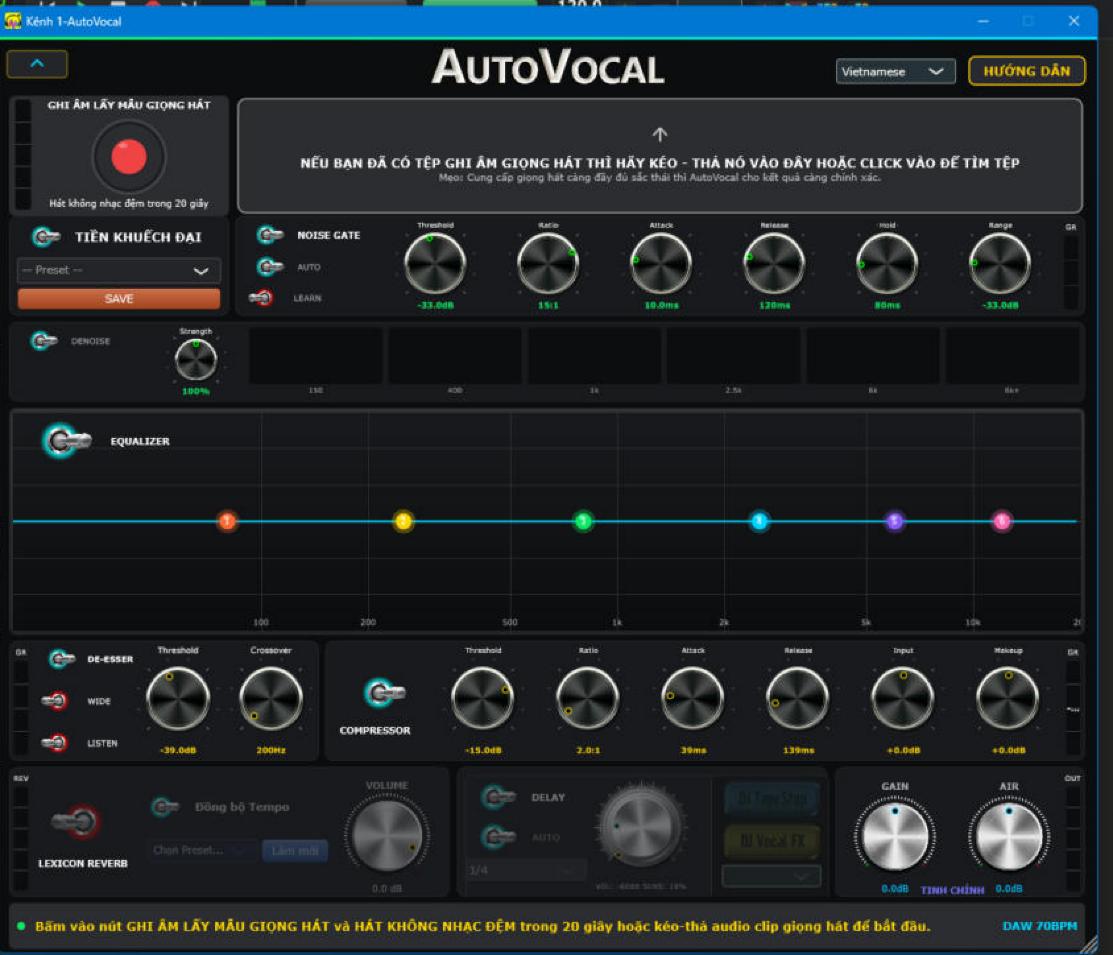Image resolution: width=1113 pixels, height=955 pixels.
Task: Toggle the DENOISE switch
Action: click(44, 341)
